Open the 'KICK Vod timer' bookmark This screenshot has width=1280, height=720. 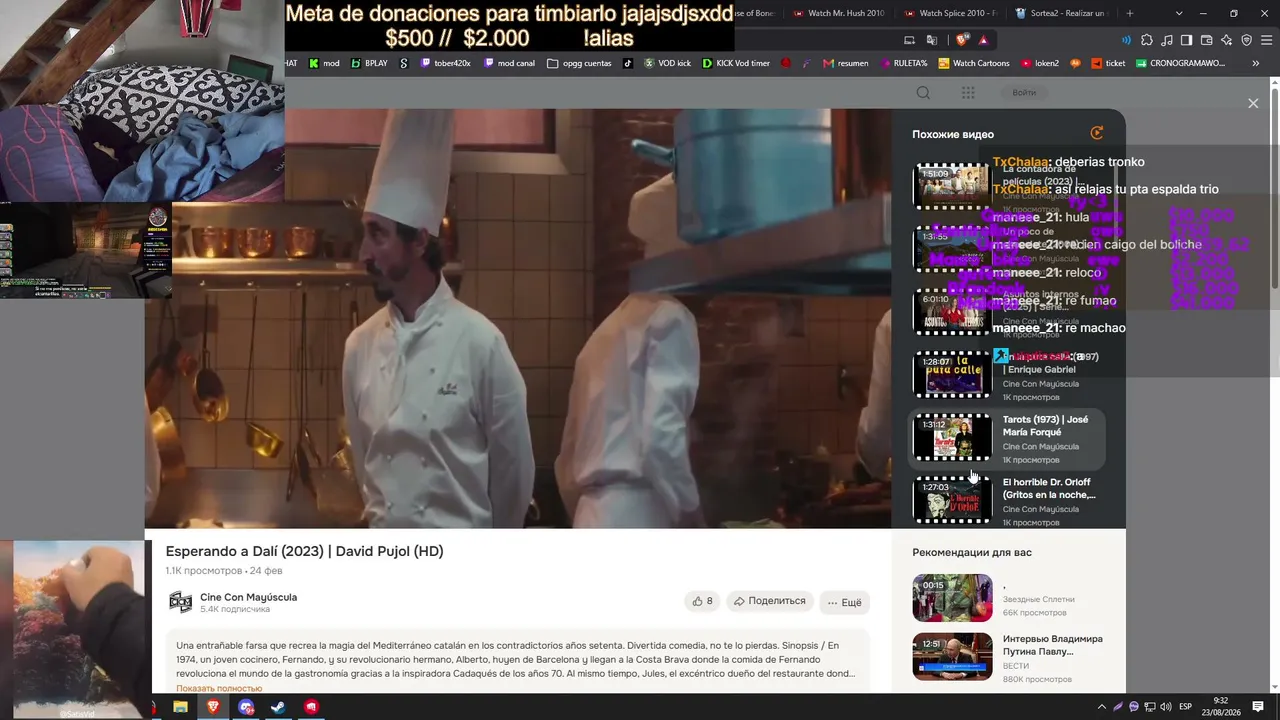(736, 63)
